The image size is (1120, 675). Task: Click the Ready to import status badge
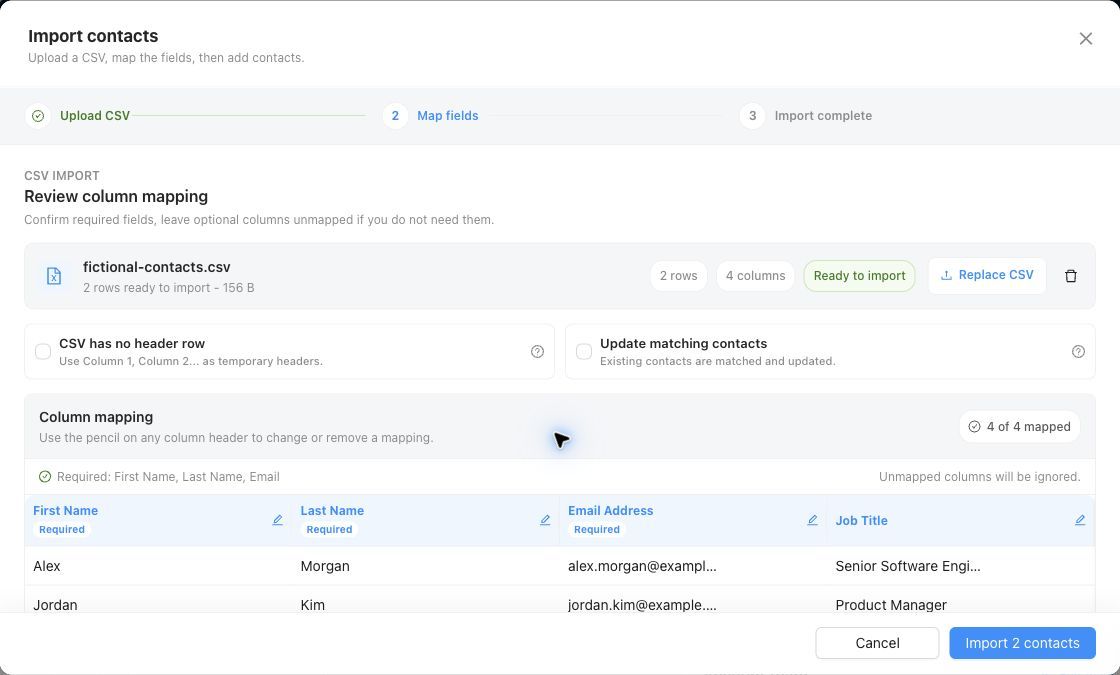tap(859, 276)
